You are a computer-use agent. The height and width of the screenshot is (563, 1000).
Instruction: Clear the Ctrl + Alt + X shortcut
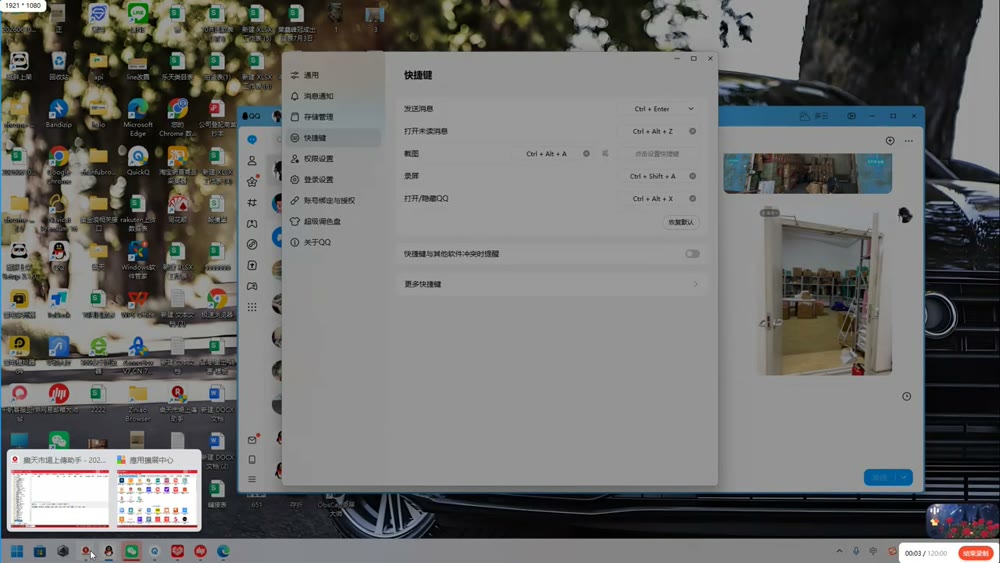[693, 198]
